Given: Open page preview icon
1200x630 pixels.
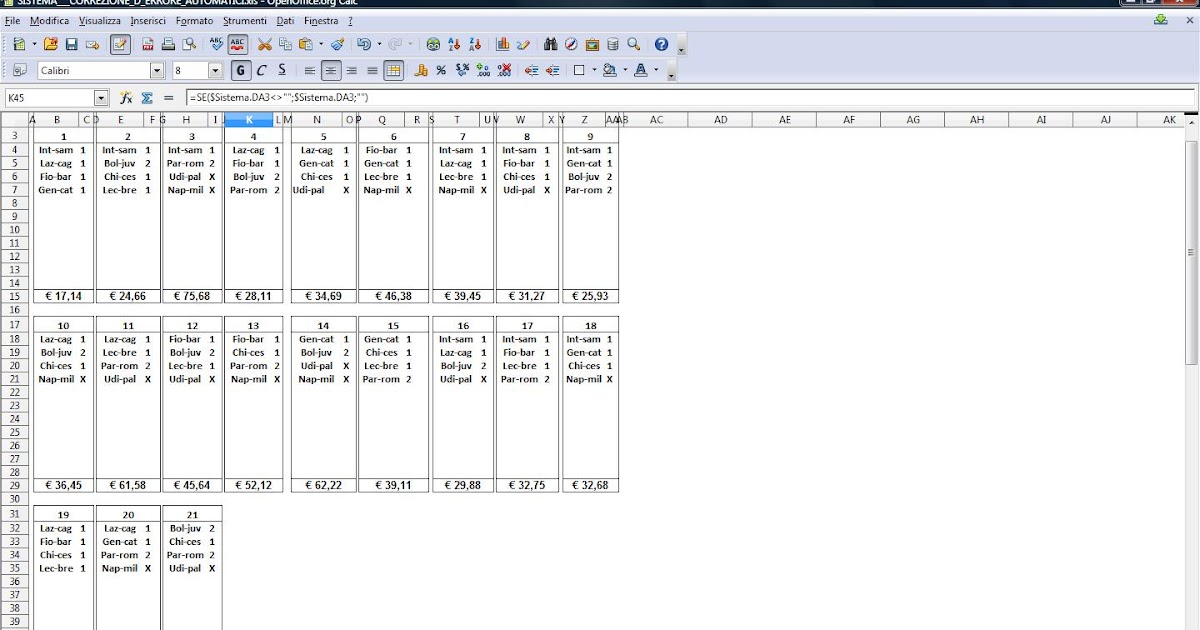Looking at the screenshot, I should coord(189,44).
